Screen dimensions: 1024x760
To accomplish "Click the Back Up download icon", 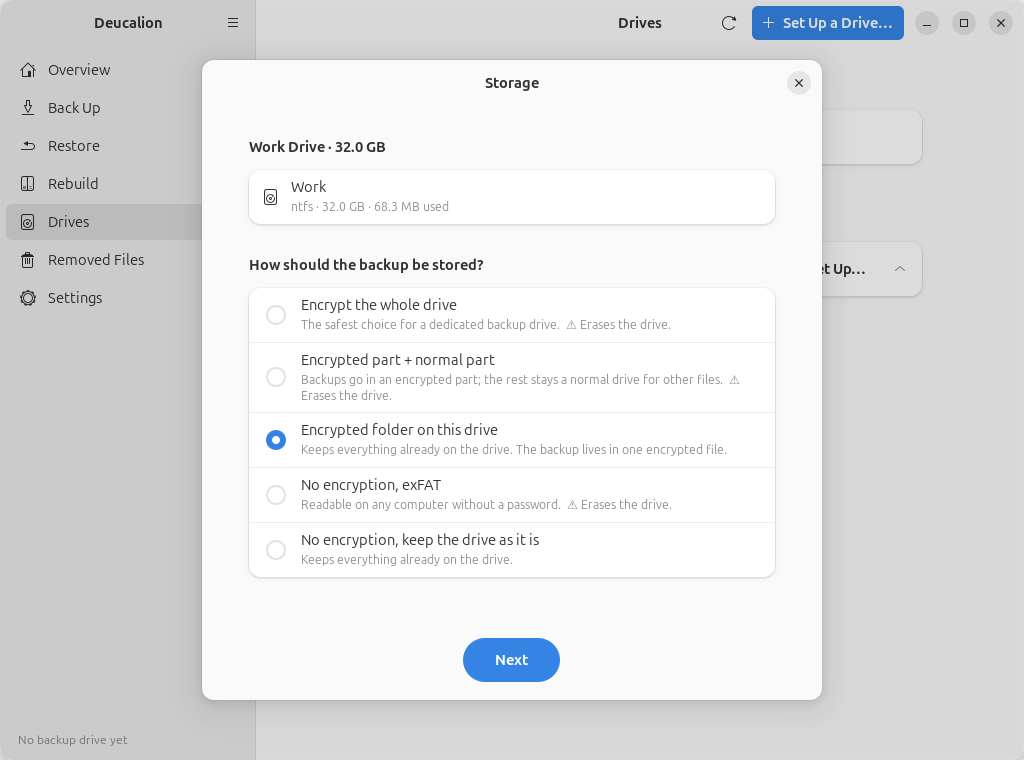I will (27, 108).
